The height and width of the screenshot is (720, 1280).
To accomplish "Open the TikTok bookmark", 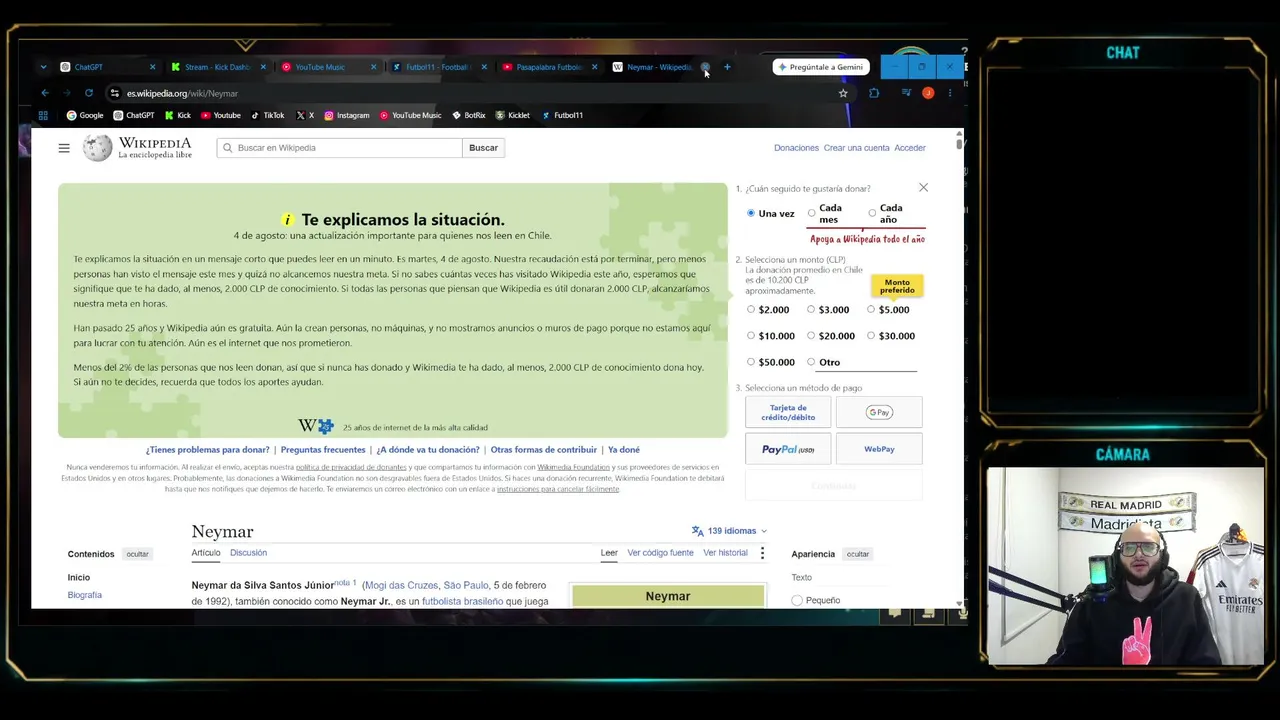I will tap(268, 115).
